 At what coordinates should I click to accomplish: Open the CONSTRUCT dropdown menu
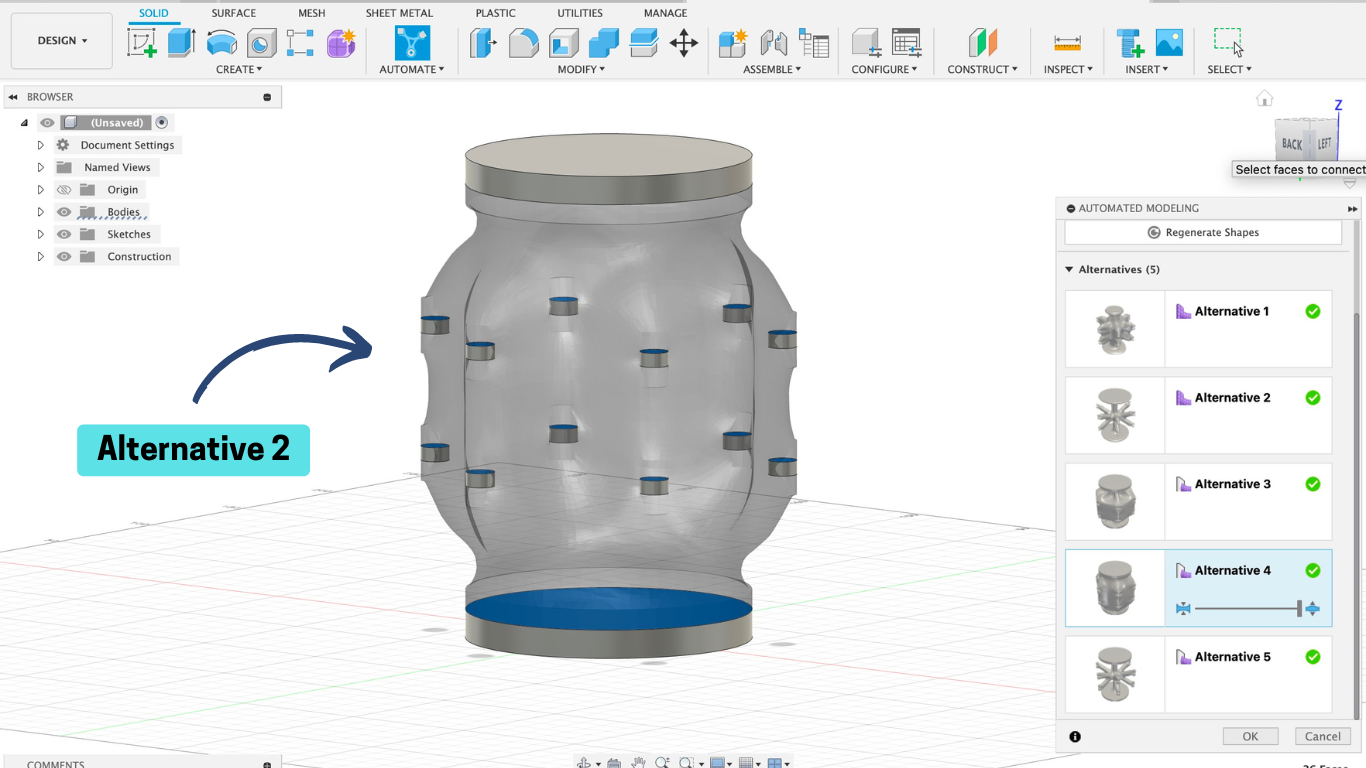pyautogui.click(x=983, y=69)
